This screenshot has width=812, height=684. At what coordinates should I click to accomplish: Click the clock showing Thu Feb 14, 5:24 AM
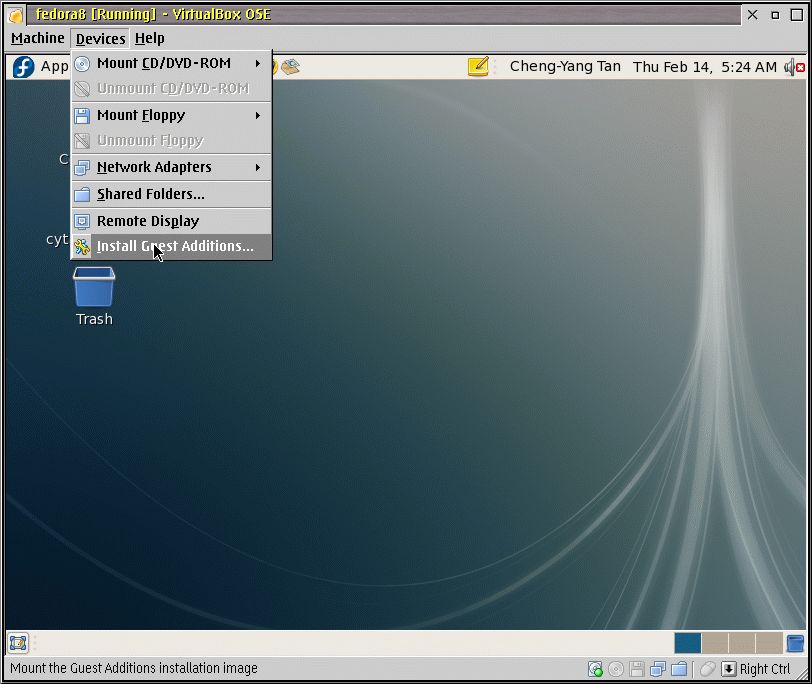click(x=705, y=67)
